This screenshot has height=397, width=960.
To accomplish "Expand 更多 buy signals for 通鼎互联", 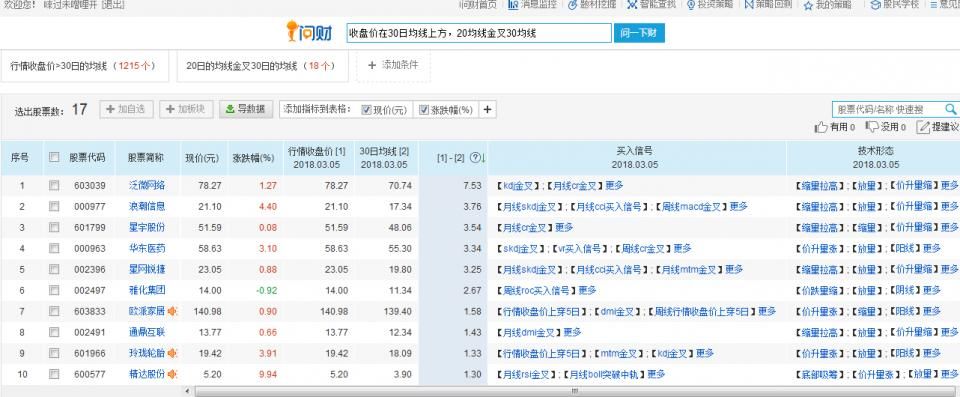I will 572,332.
